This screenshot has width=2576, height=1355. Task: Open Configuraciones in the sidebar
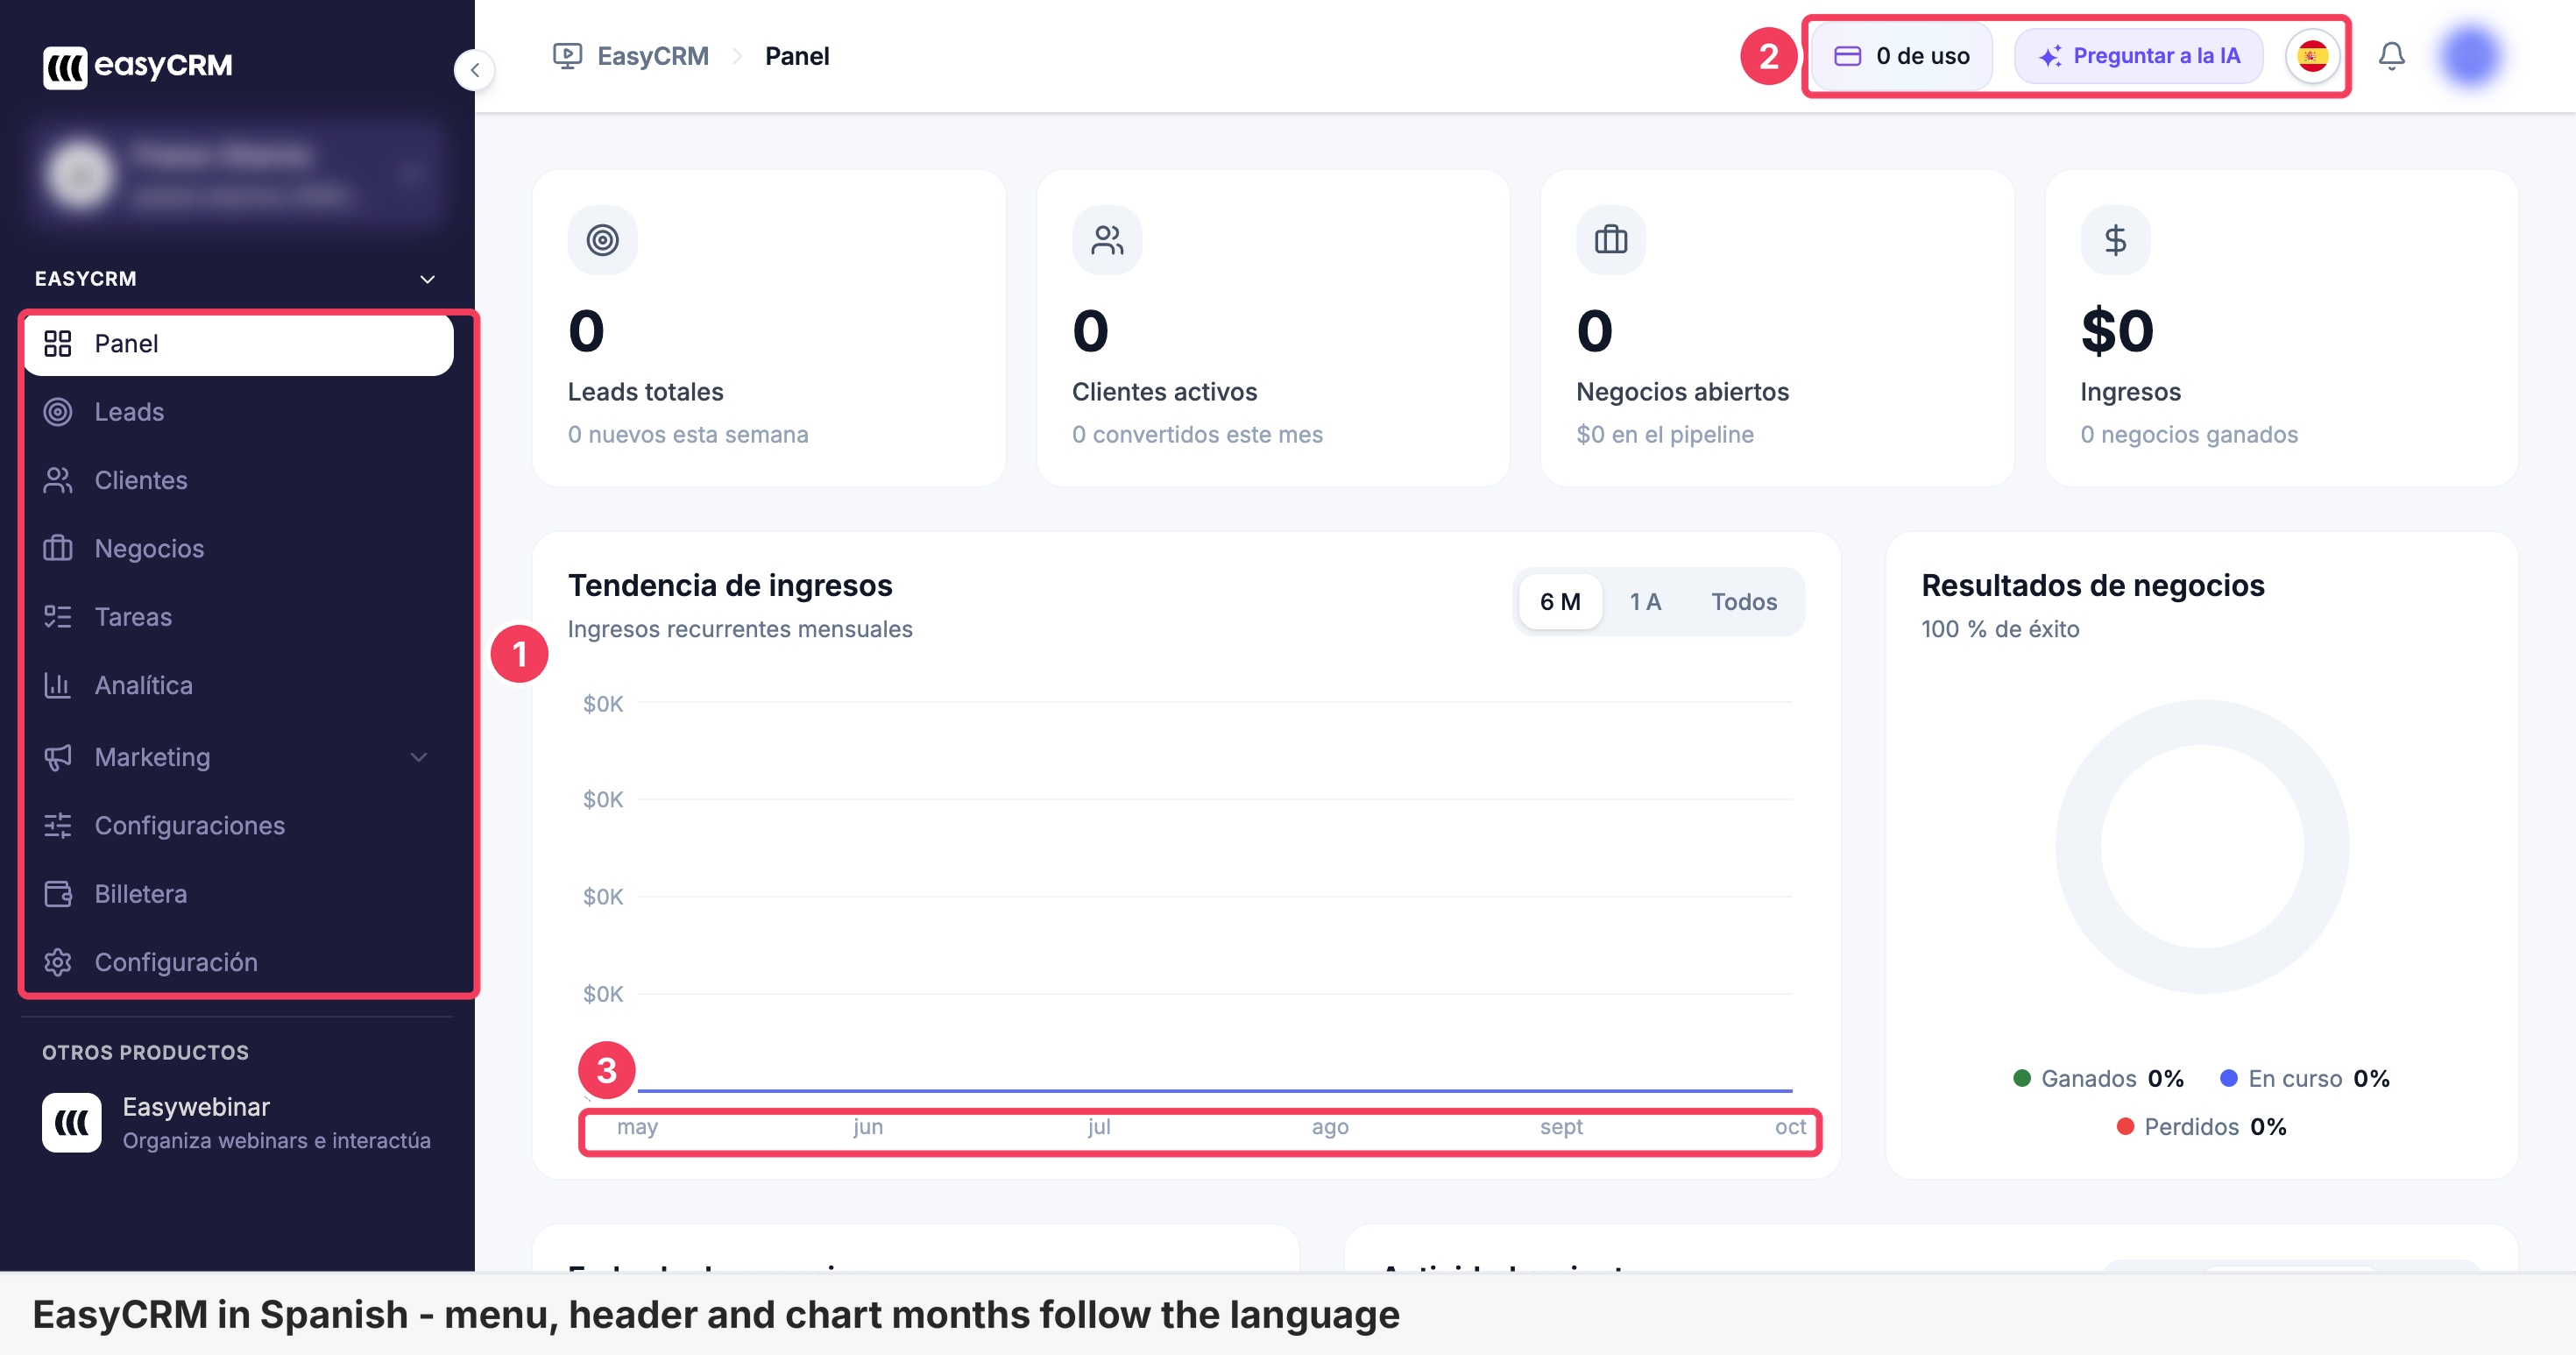coord(238,825)
